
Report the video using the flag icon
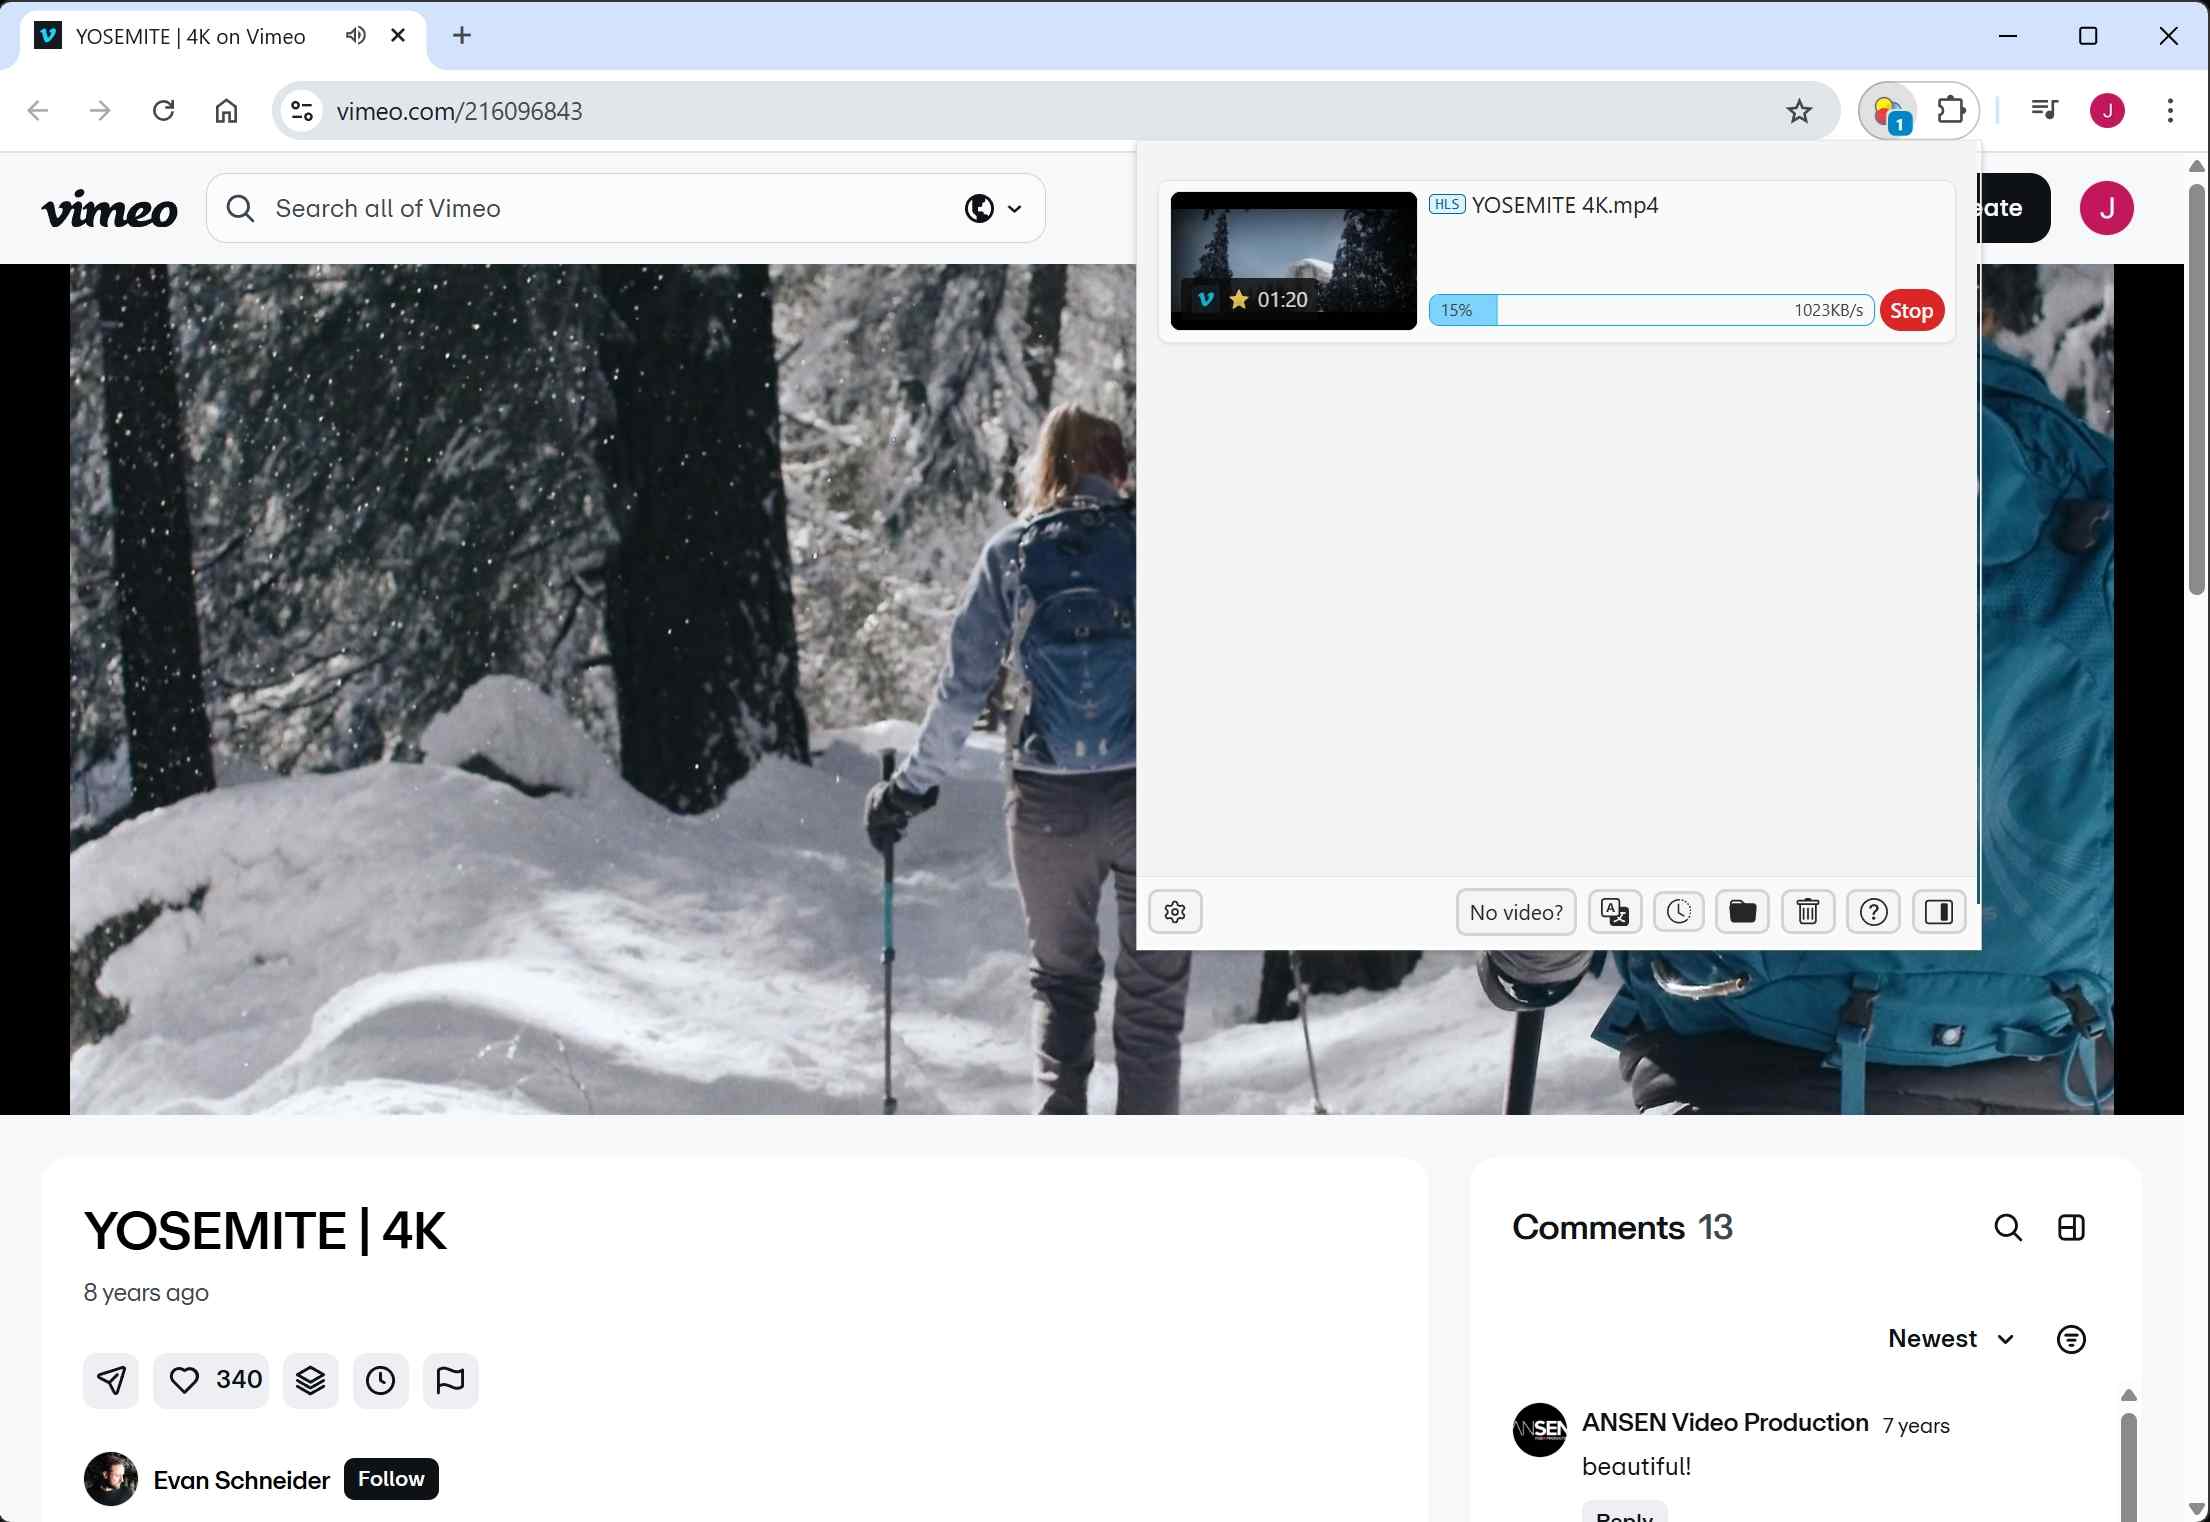pyautogui.click(x=450, y=1380)
